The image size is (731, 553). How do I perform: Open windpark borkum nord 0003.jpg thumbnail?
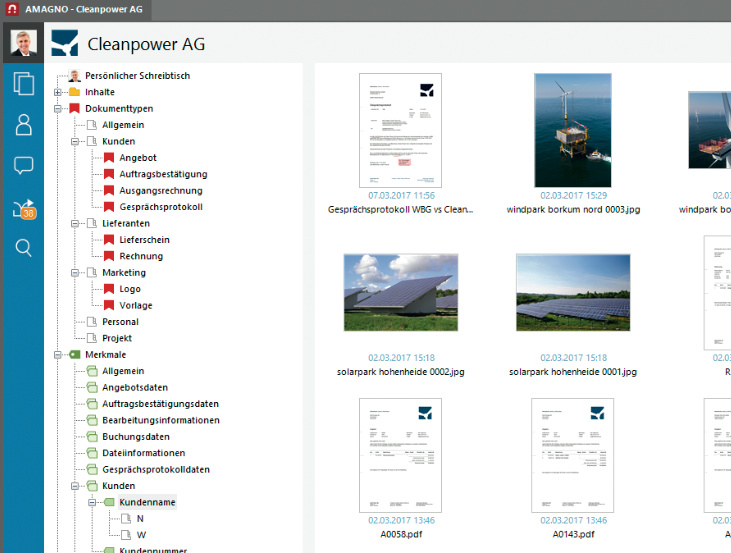coord(572,130)
